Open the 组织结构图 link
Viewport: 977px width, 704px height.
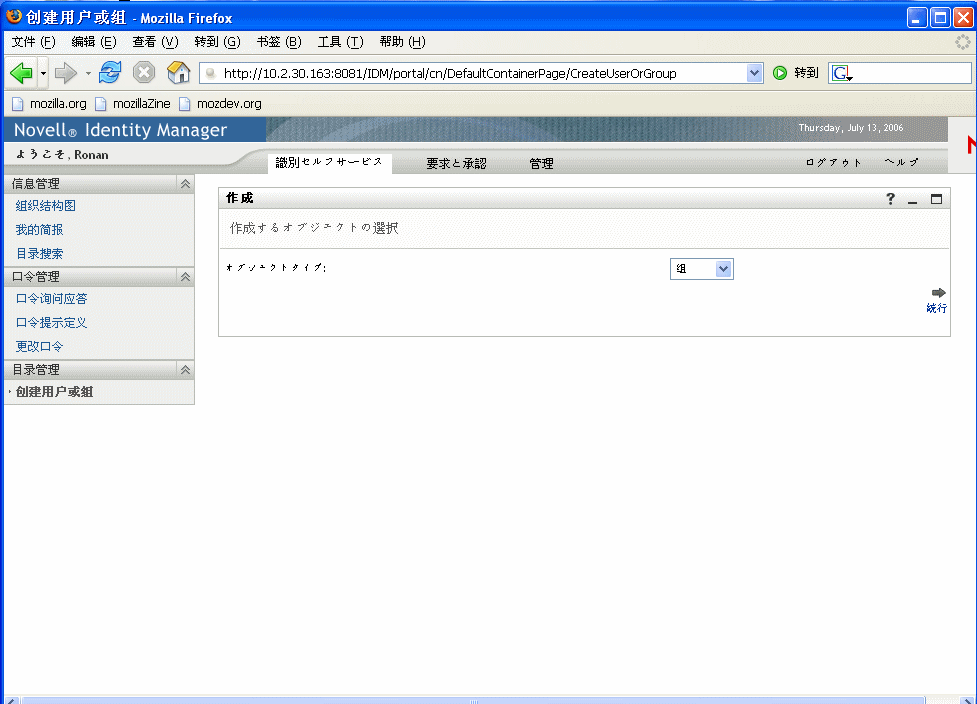pyautogui.click(x=45, y=206)
